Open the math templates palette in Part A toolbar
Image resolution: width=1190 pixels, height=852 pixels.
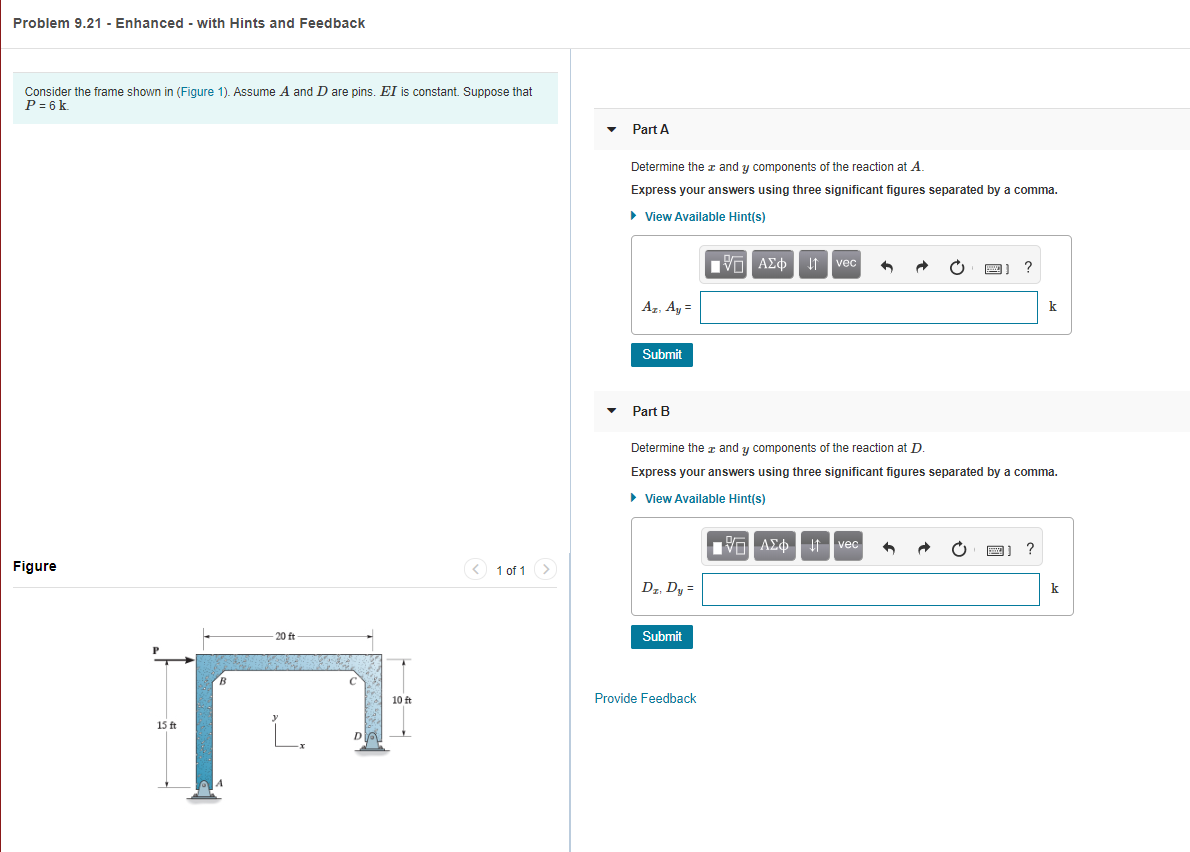(x=727, y=264)
